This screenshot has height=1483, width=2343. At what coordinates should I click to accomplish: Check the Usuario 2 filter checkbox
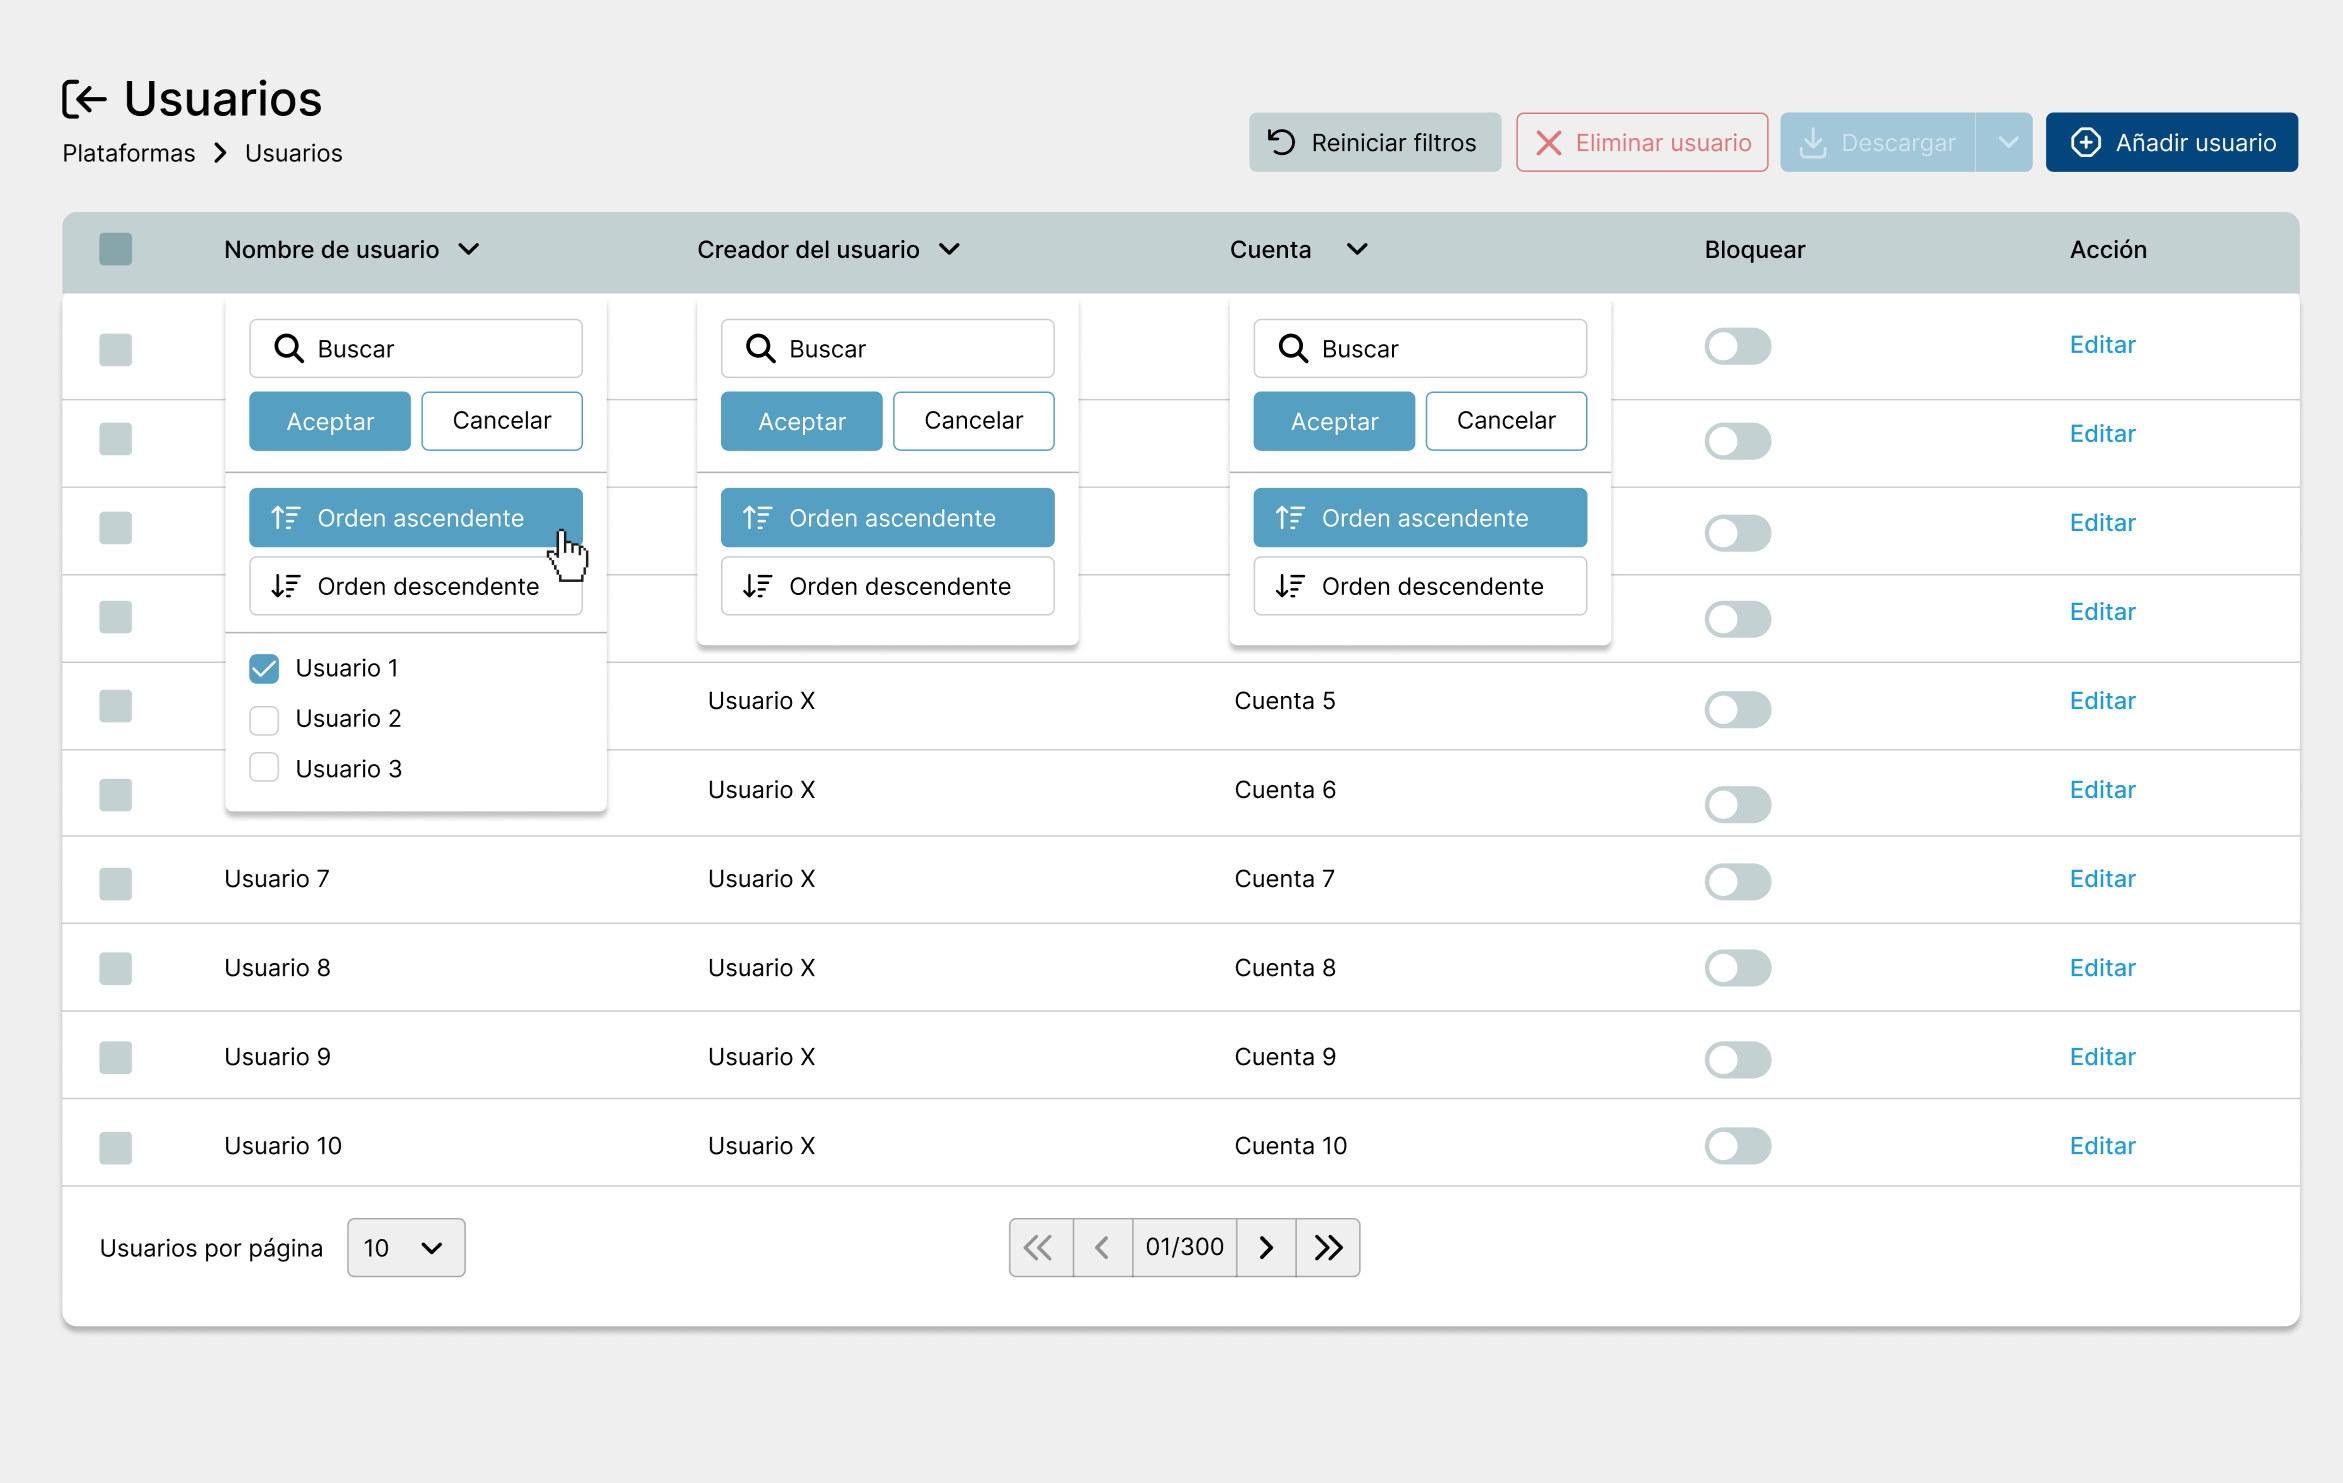(x=264, y=719)
